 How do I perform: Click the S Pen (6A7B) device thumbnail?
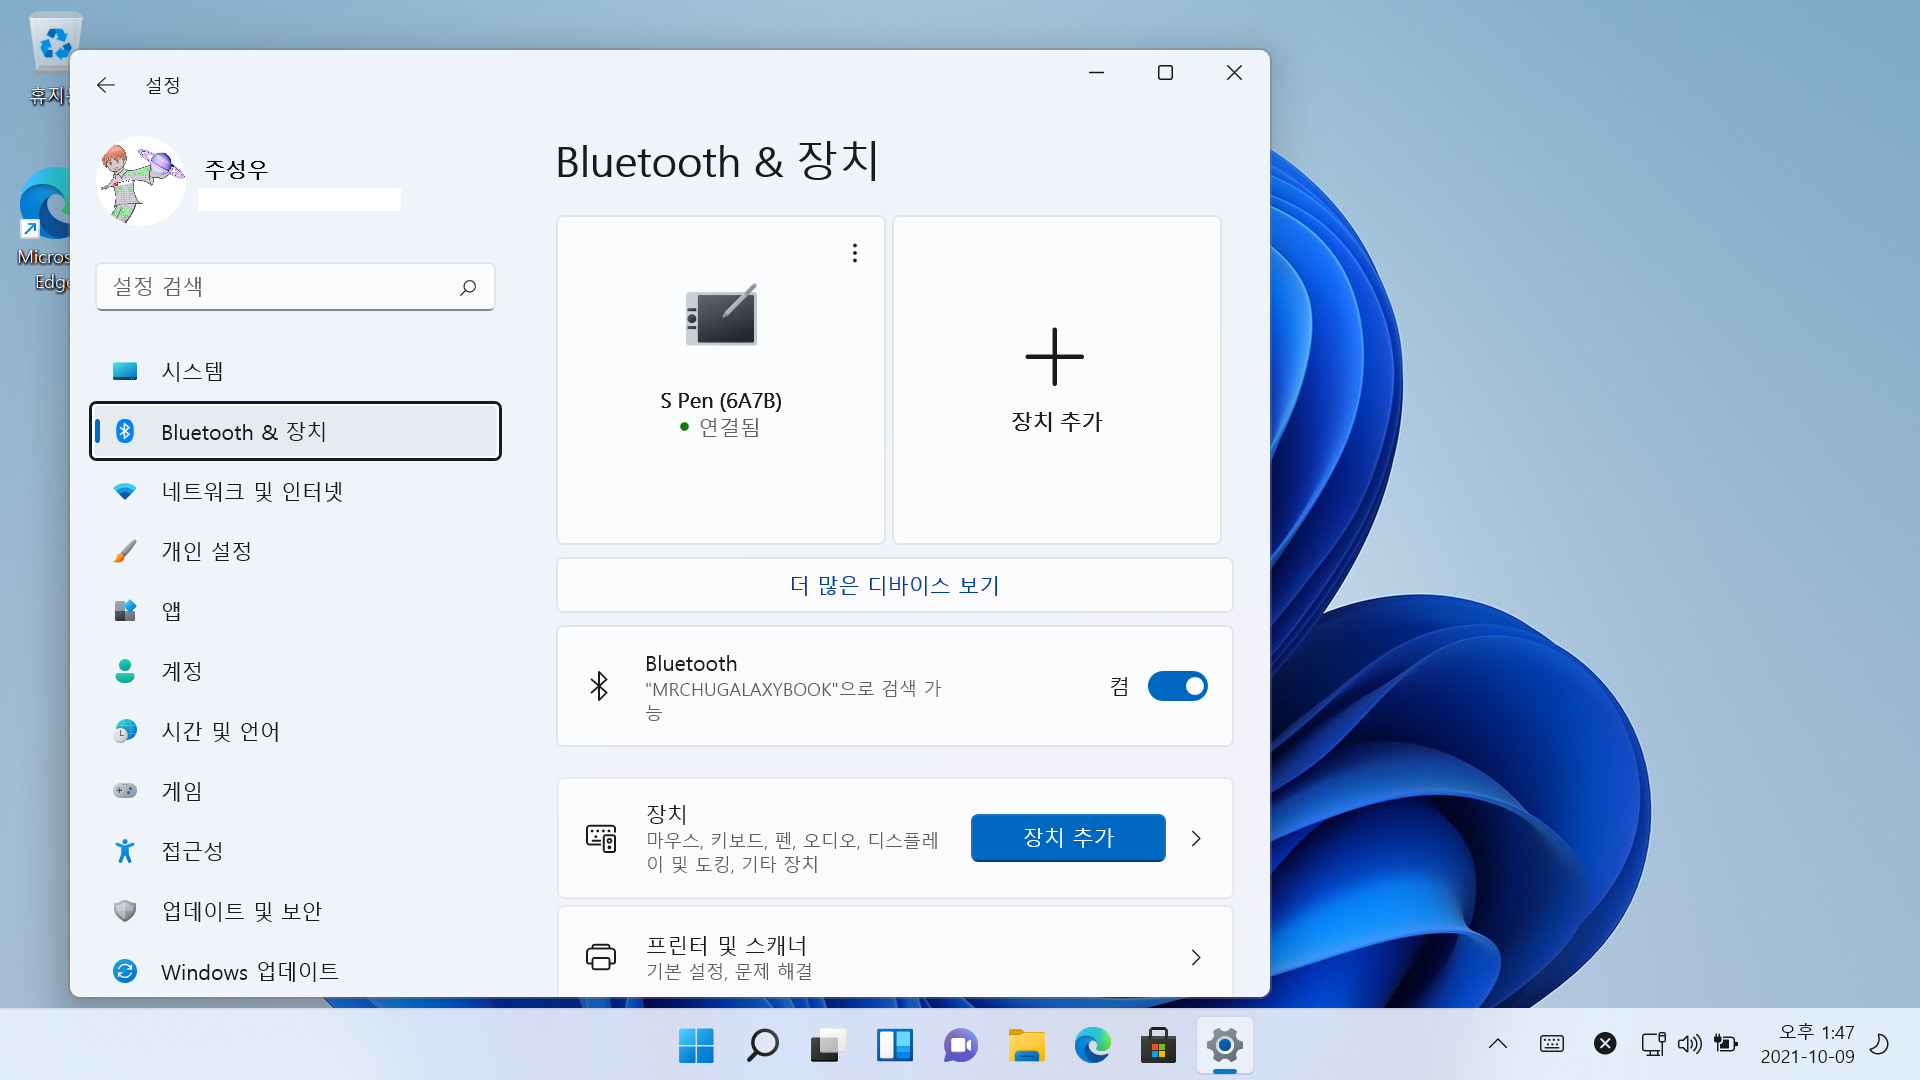pyautogui.click(x=721, y=316)
